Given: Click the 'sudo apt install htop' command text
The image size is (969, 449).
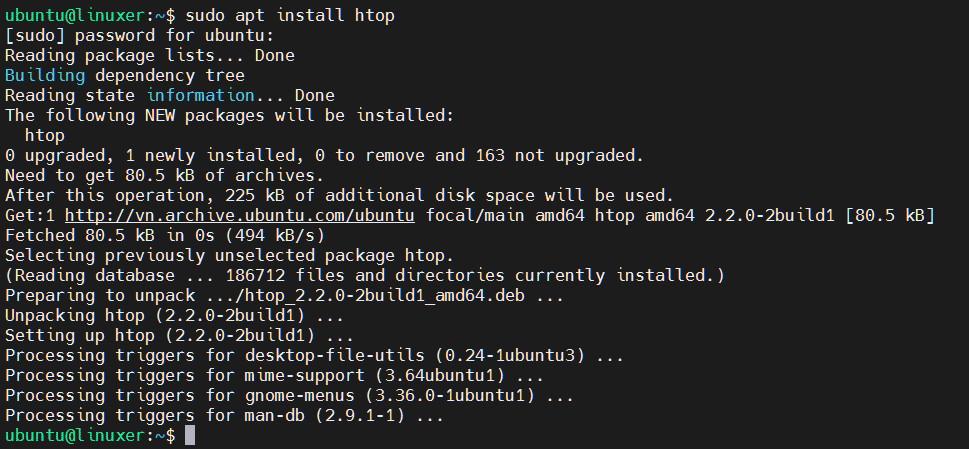Looking at the screenshot, I should [x=290, y=15].
